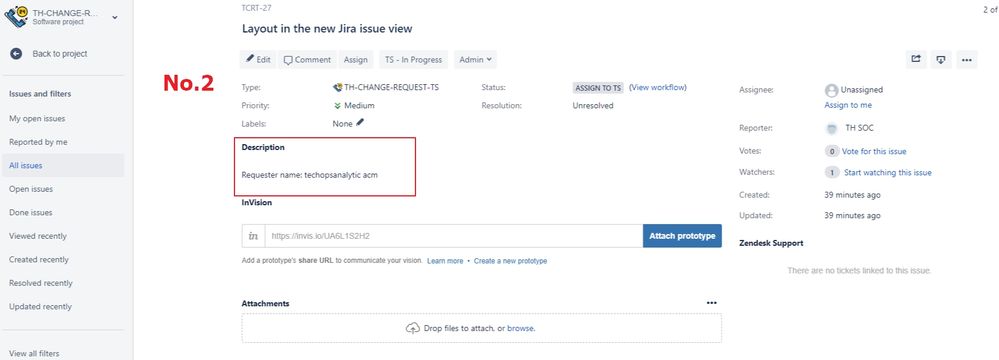The height and width of the screenshot is (360, 999).
Task: Click the issue title text
Action: click(x=327, y=29)
